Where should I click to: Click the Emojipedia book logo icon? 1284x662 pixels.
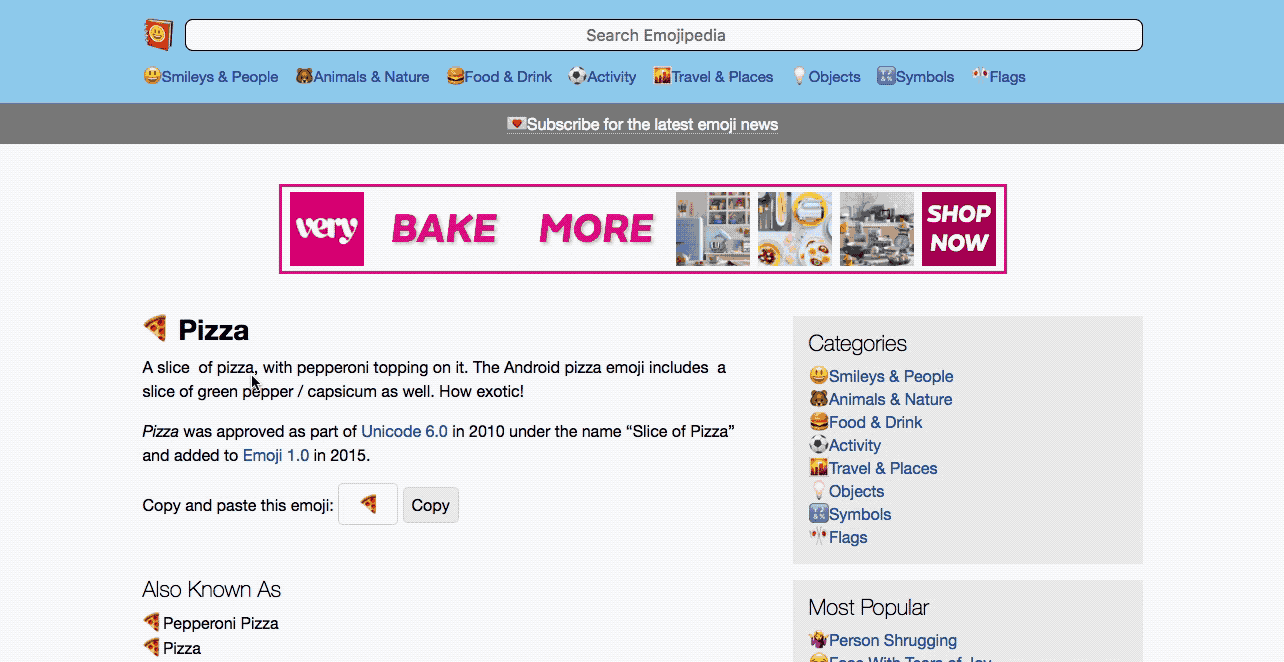click(158, 35)
